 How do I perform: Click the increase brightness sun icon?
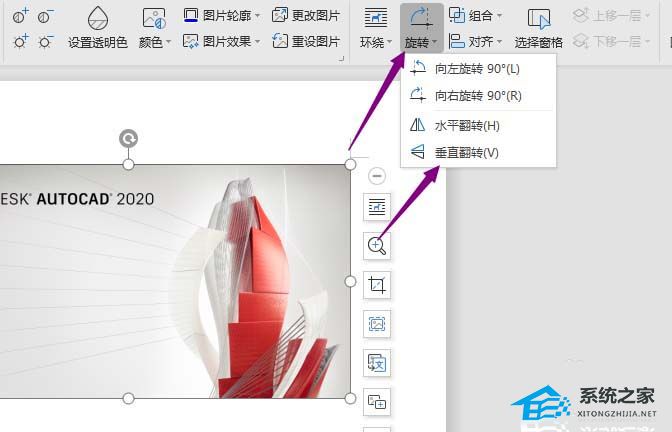click(x=21, y=42)
